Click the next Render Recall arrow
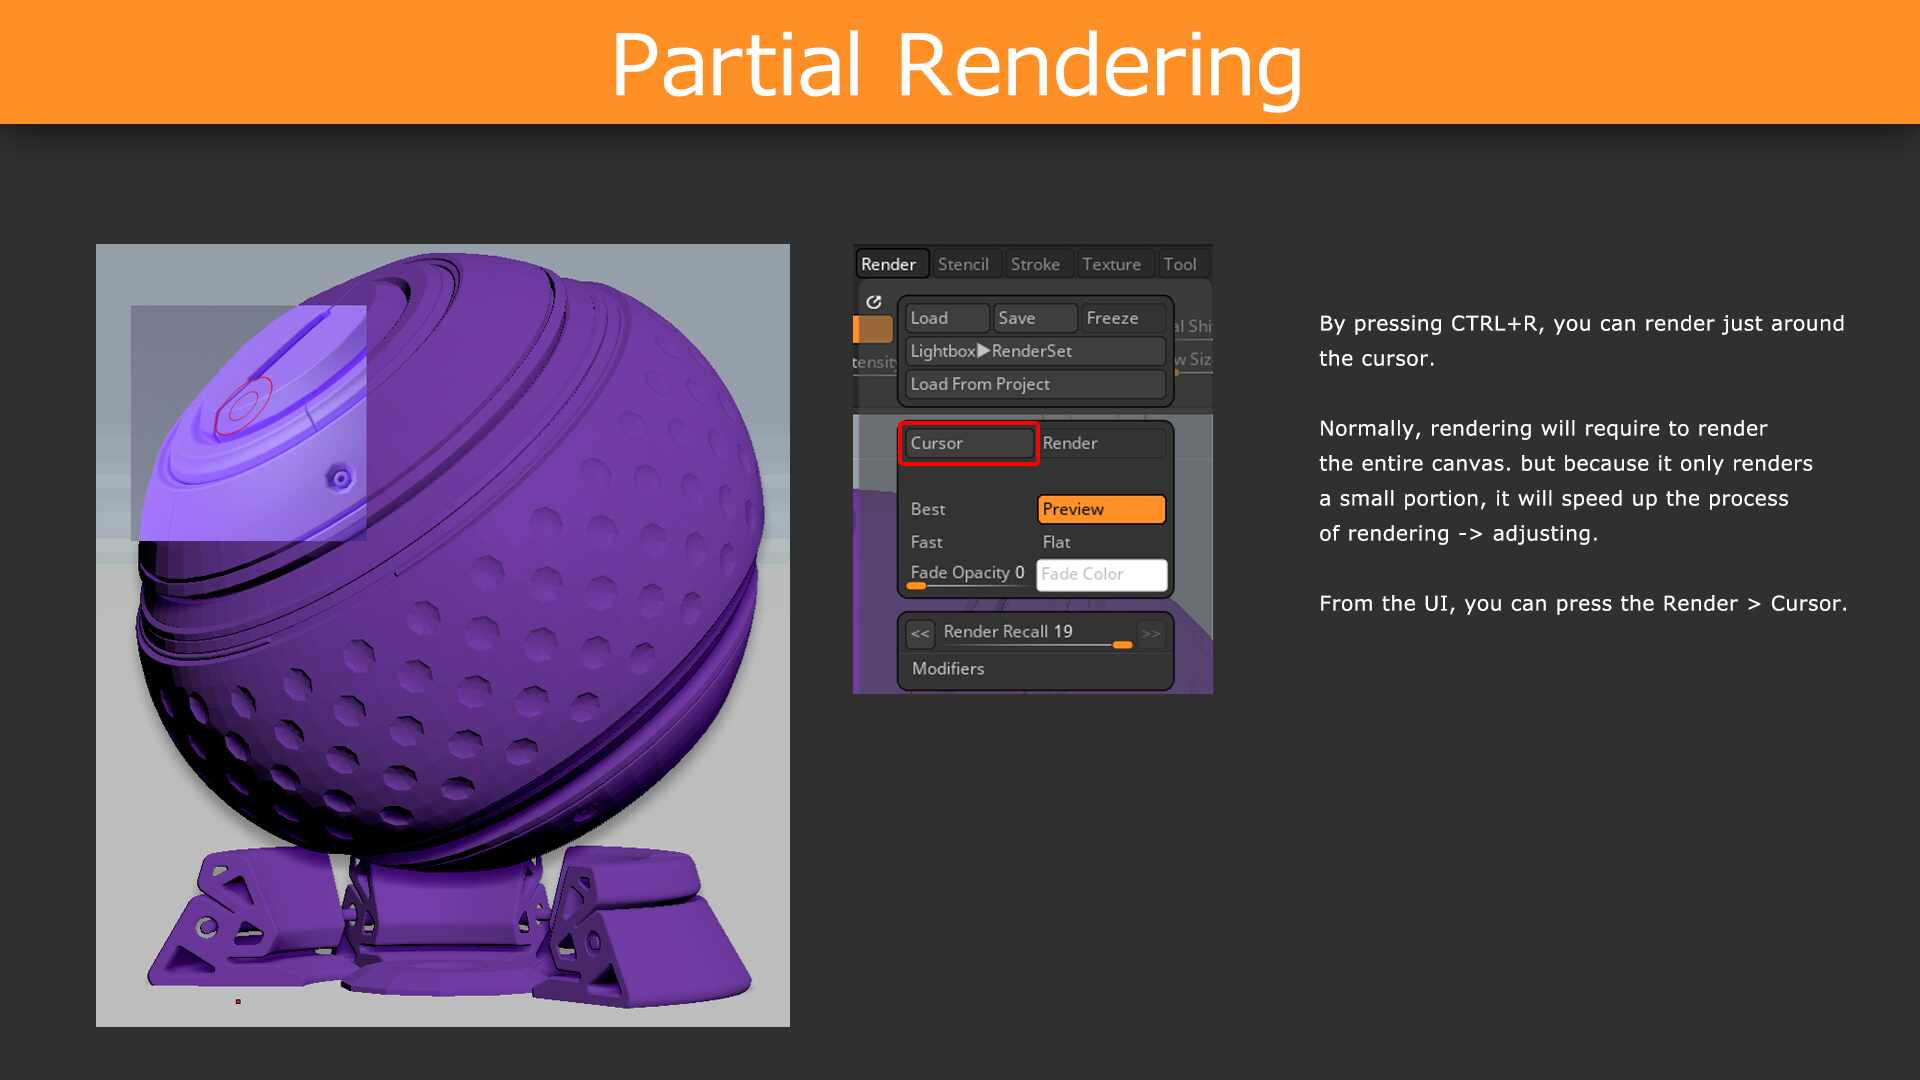Viewport: 1920px width, 1080px height. pos(1151,633)
